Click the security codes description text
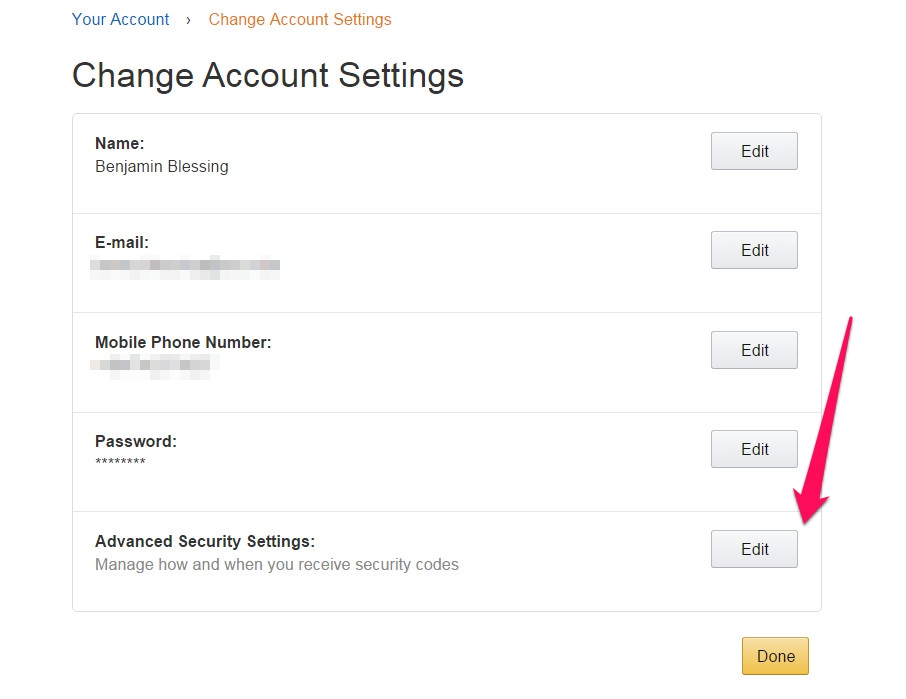This screenshot has width=906, height=699. (276, 564)
